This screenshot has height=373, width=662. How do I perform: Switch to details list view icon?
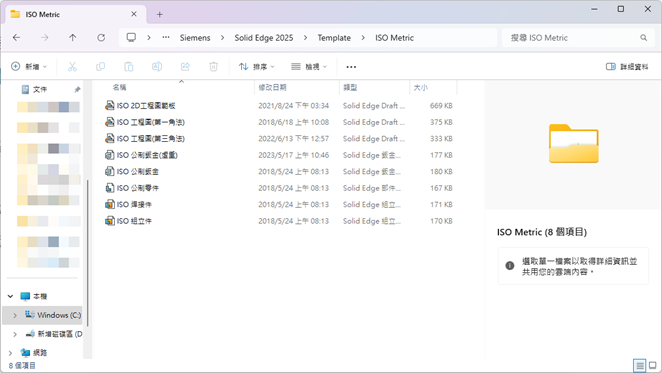(x=640, y=365)
